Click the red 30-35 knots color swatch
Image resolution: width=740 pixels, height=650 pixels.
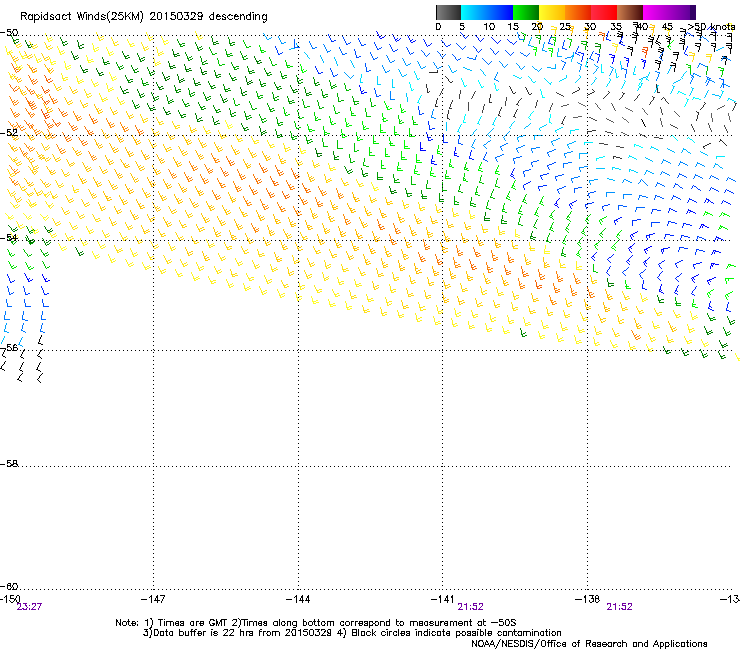coord(604,12)
